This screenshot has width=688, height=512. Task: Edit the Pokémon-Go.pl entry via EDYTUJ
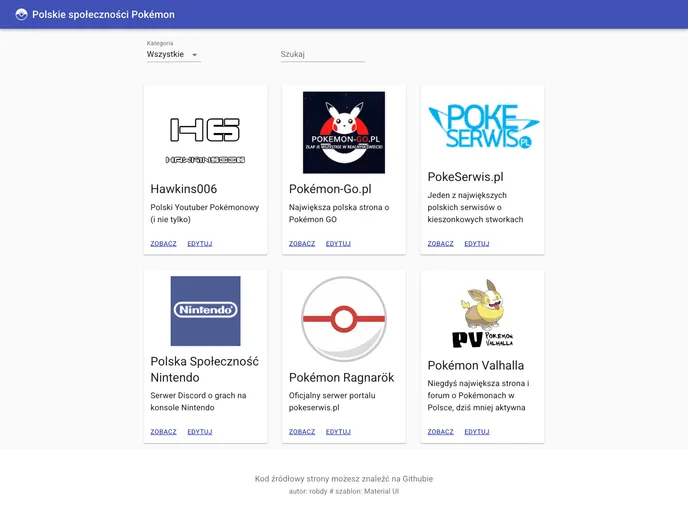[x=338, y=244]
